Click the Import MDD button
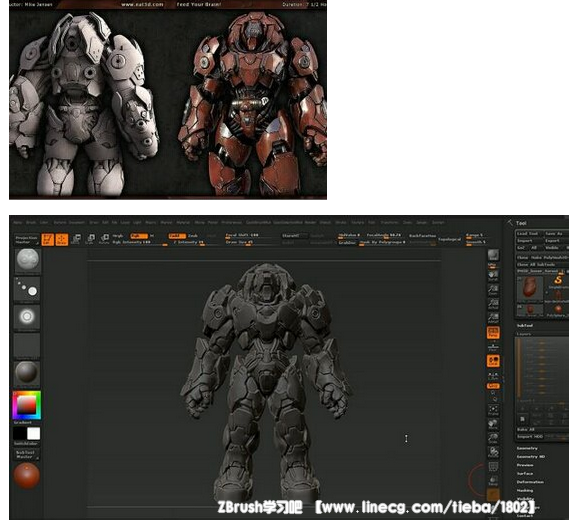Image resolution: width=572 pixels, height=524 pixels. (x=530, y=437)
